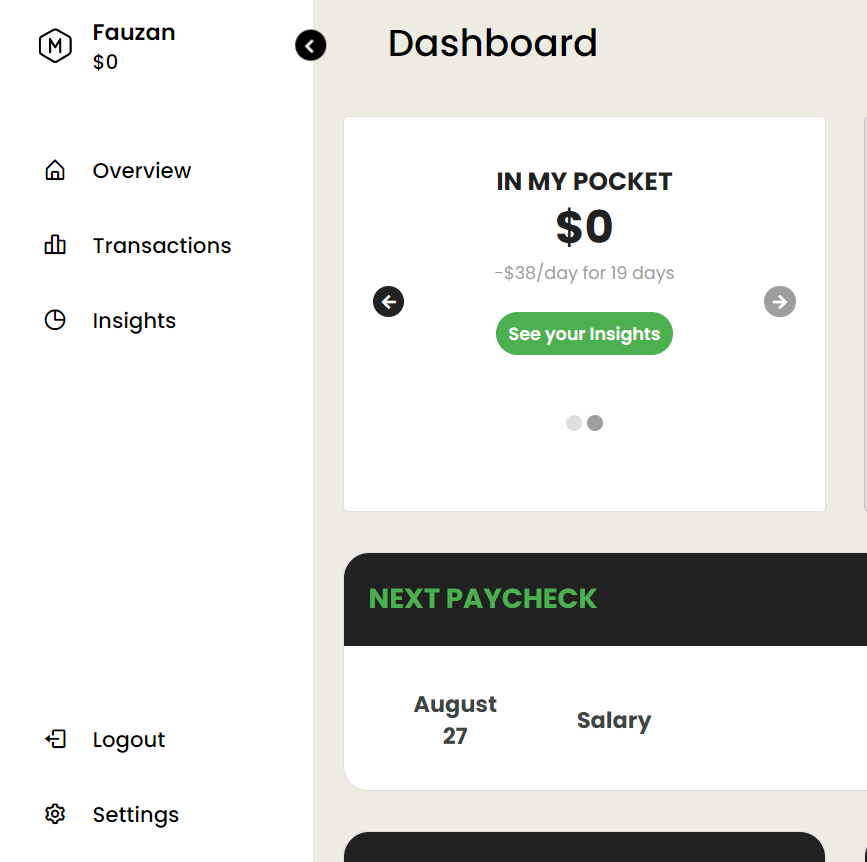Go to previous card with left arrow
Screen dimensions: 867x862
tap(388, 302)
